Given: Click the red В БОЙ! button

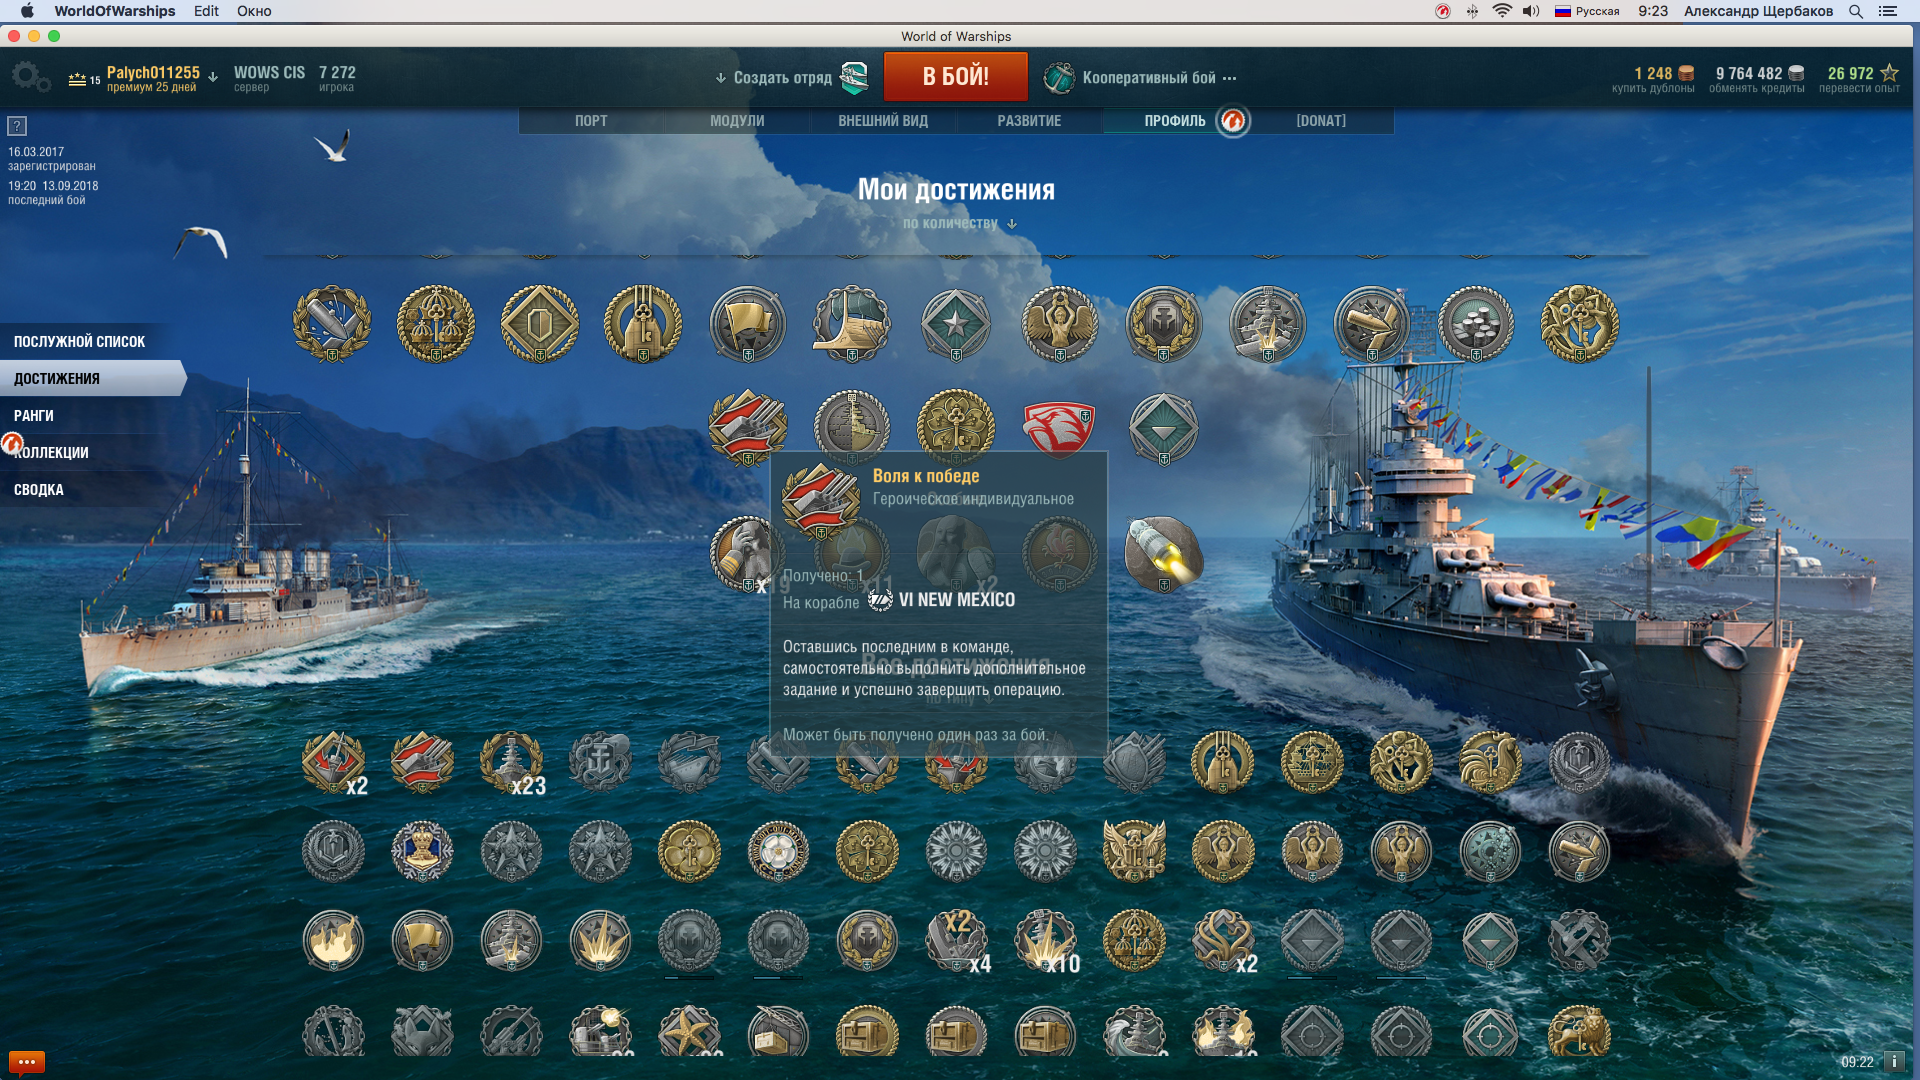Looking at the screenshot, I should 955,77.
